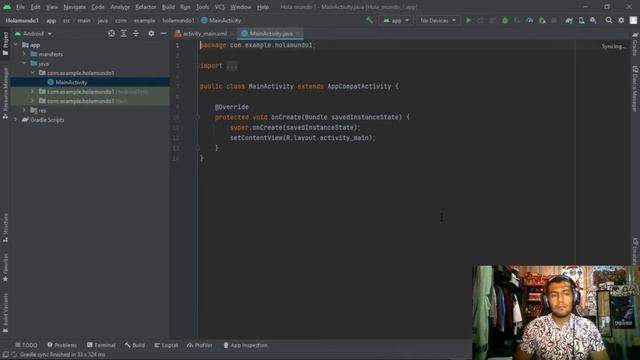Open the AVD Device Manager icon
640x360 pixels.
[581, 20]
